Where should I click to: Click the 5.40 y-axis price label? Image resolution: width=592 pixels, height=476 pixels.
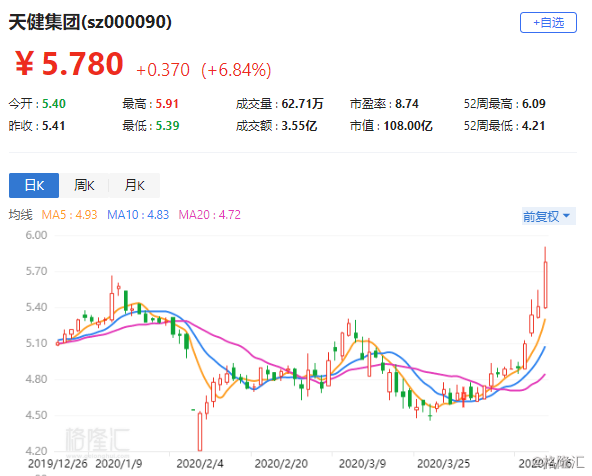[36, 307]
